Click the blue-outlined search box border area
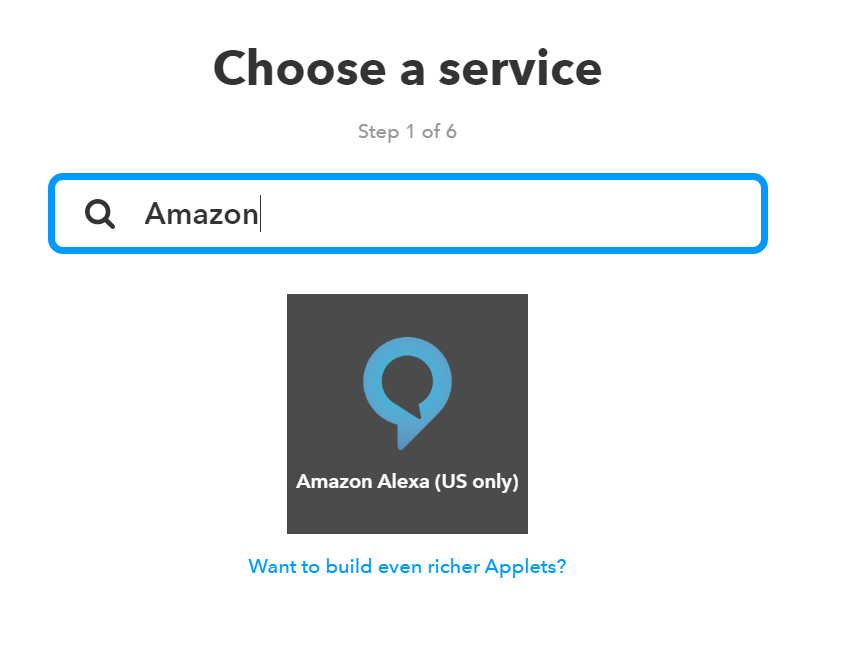This screenshot has width=861, height=651. (408, 177)
